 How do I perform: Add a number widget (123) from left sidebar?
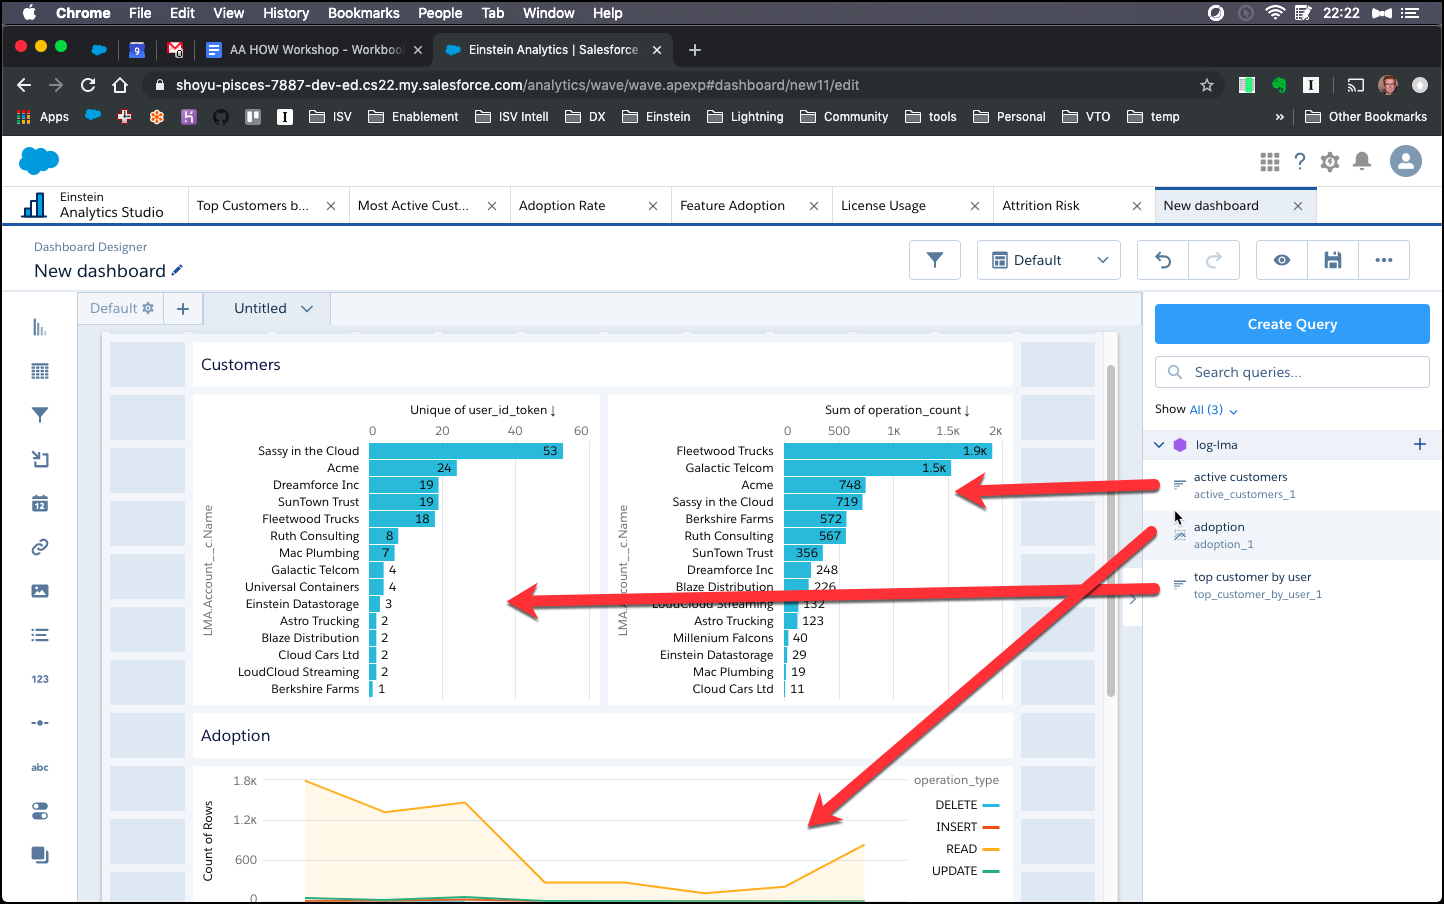pos(40,679)
